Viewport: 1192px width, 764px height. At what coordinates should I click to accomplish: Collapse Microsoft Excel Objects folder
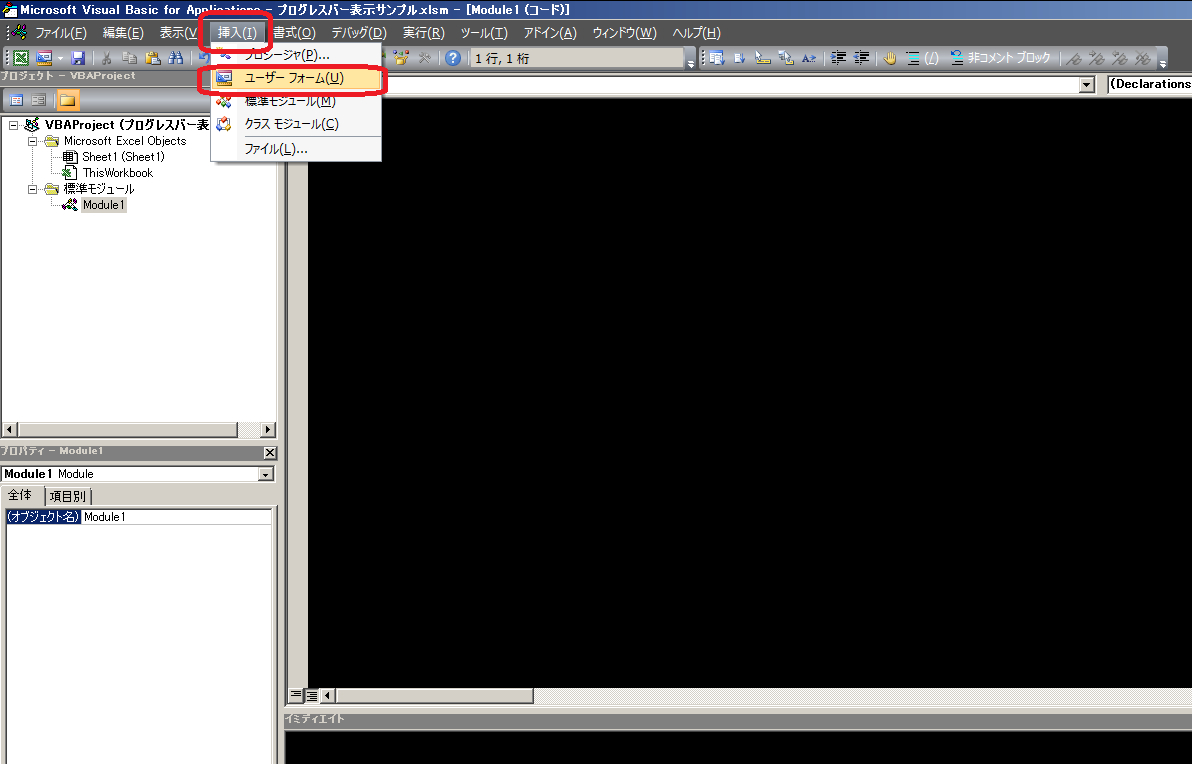[x=32, y=141]
